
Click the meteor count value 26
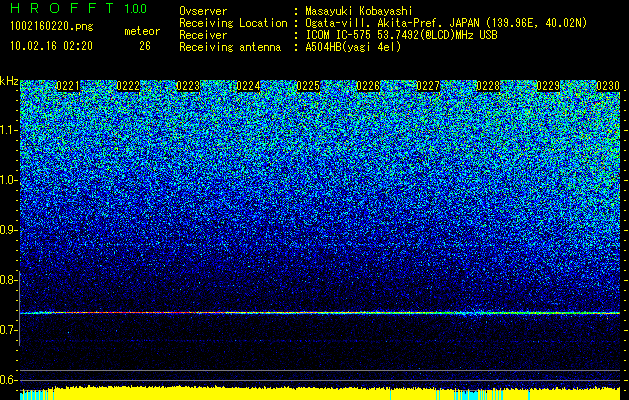tap(145, 46)
